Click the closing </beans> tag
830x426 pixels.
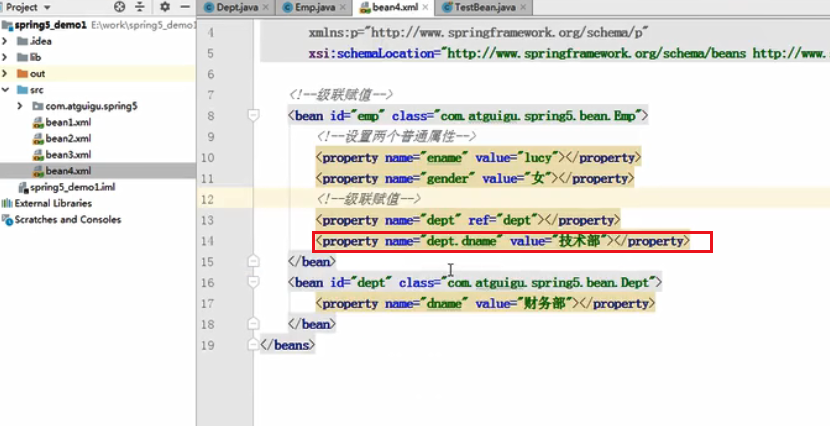tap(287, 345)
